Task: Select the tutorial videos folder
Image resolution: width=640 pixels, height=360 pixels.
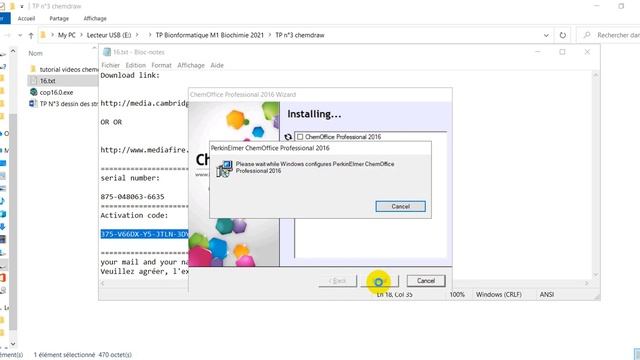Action: (x=69, y=69)
